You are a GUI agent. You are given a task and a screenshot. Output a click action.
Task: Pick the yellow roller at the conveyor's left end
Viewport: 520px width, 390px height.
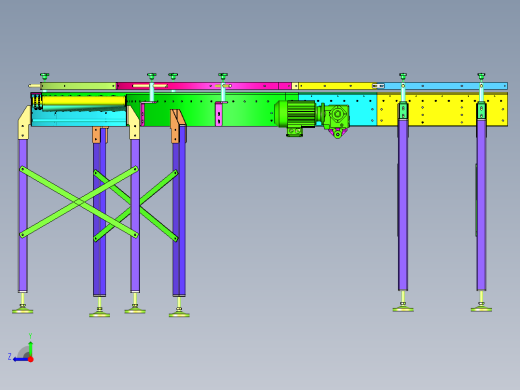click(84, 101)
